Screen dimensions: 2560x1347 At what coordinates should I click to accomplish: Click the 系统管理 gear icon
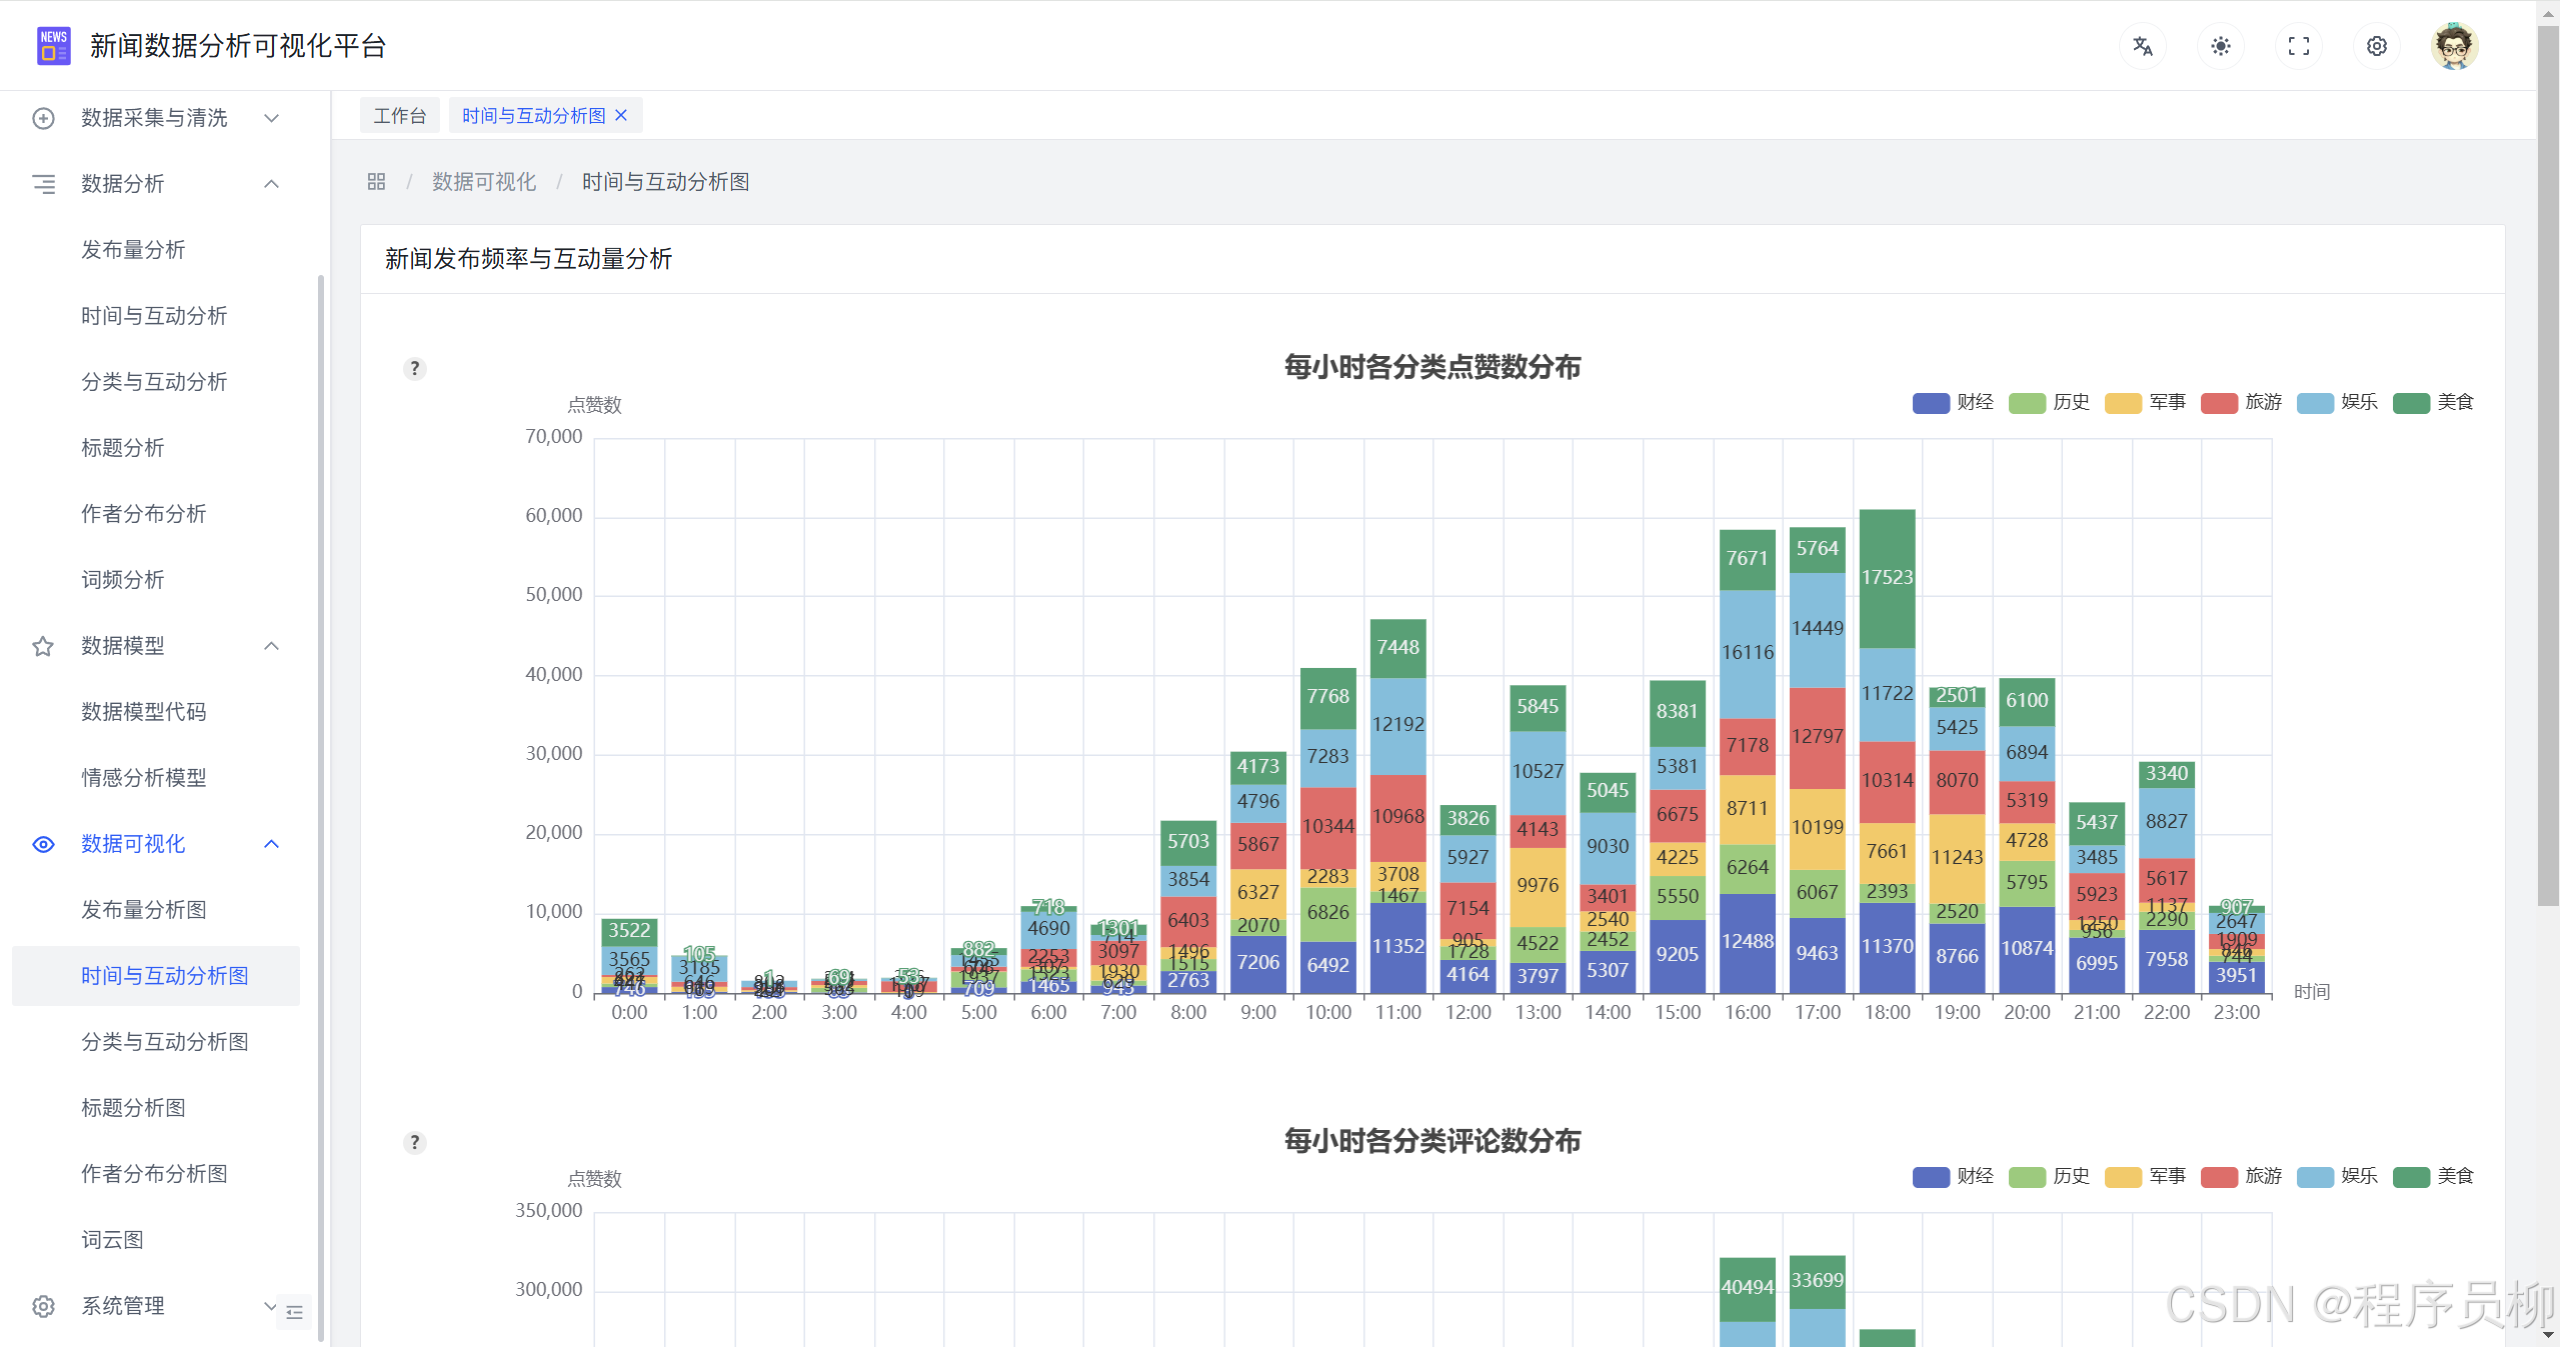click(43, 1306)
